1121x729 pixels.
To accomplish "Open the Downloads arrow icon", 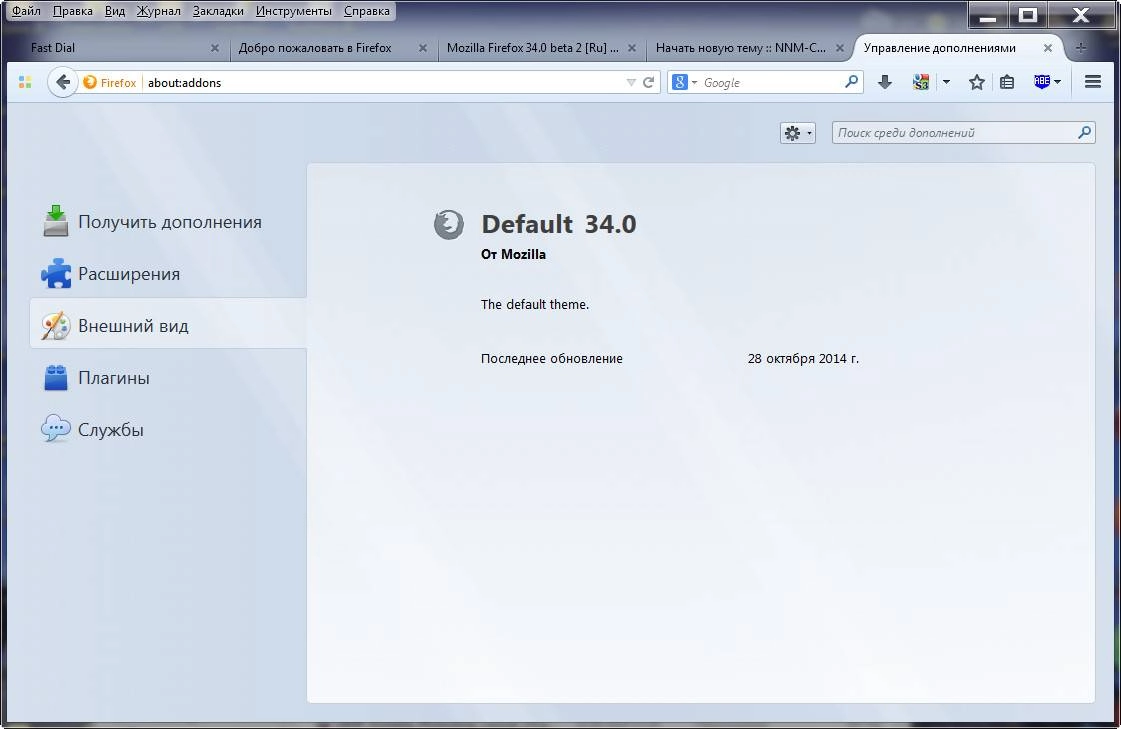I will (x=884, y=82).
